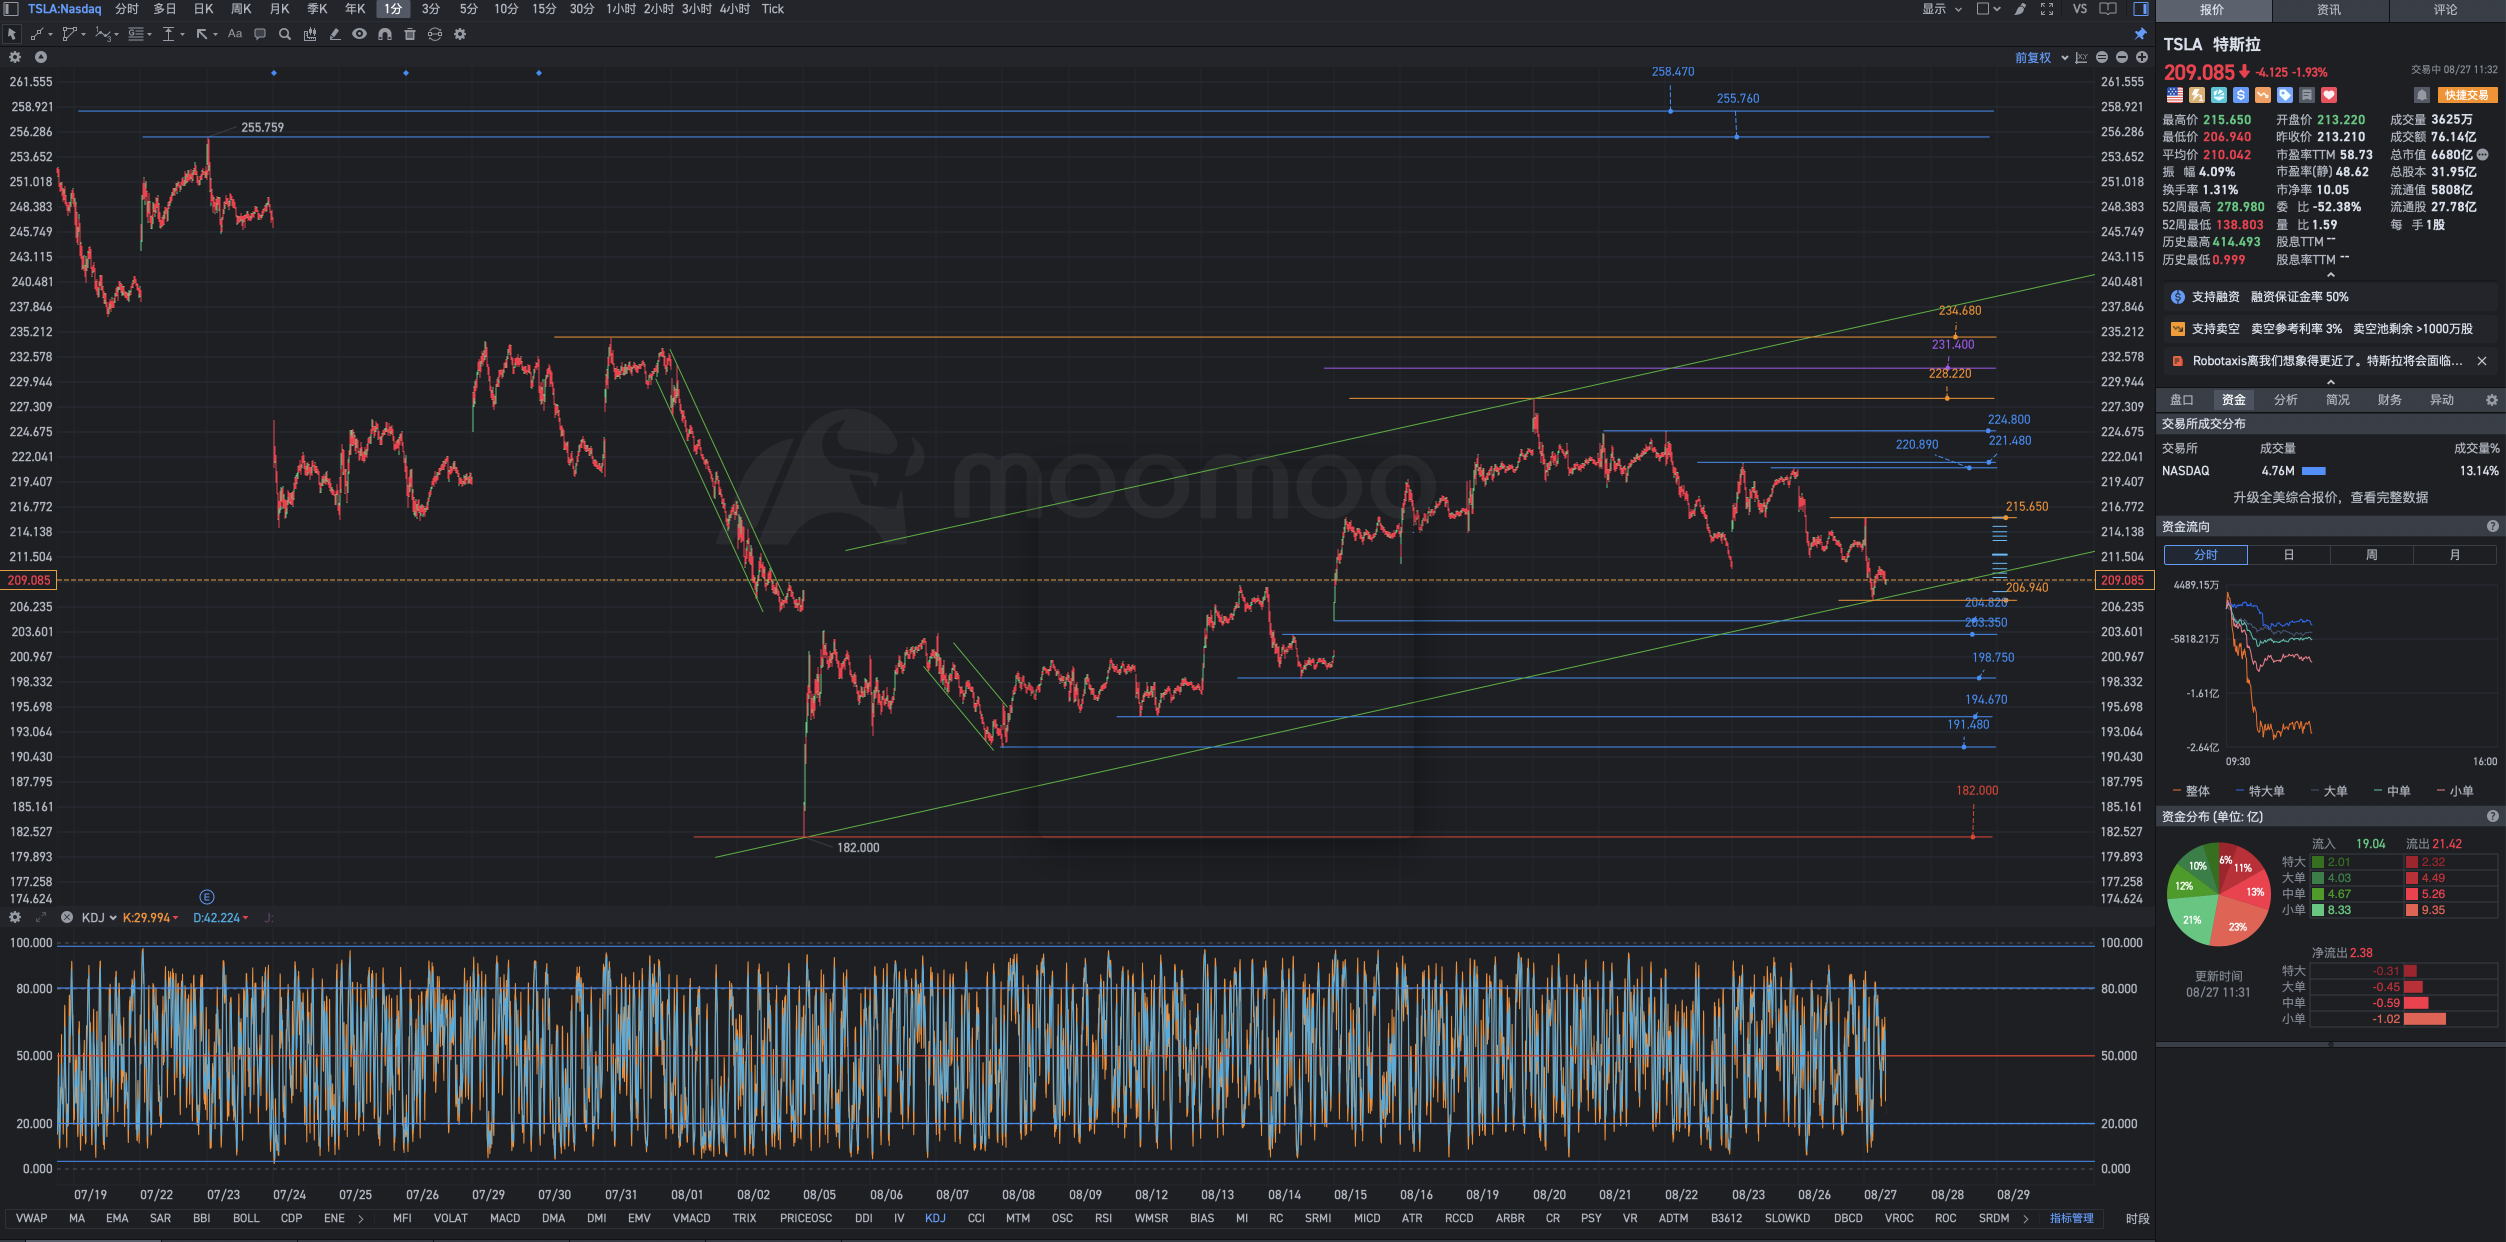Open drawing toolbar settings gear

click(460, 34)
